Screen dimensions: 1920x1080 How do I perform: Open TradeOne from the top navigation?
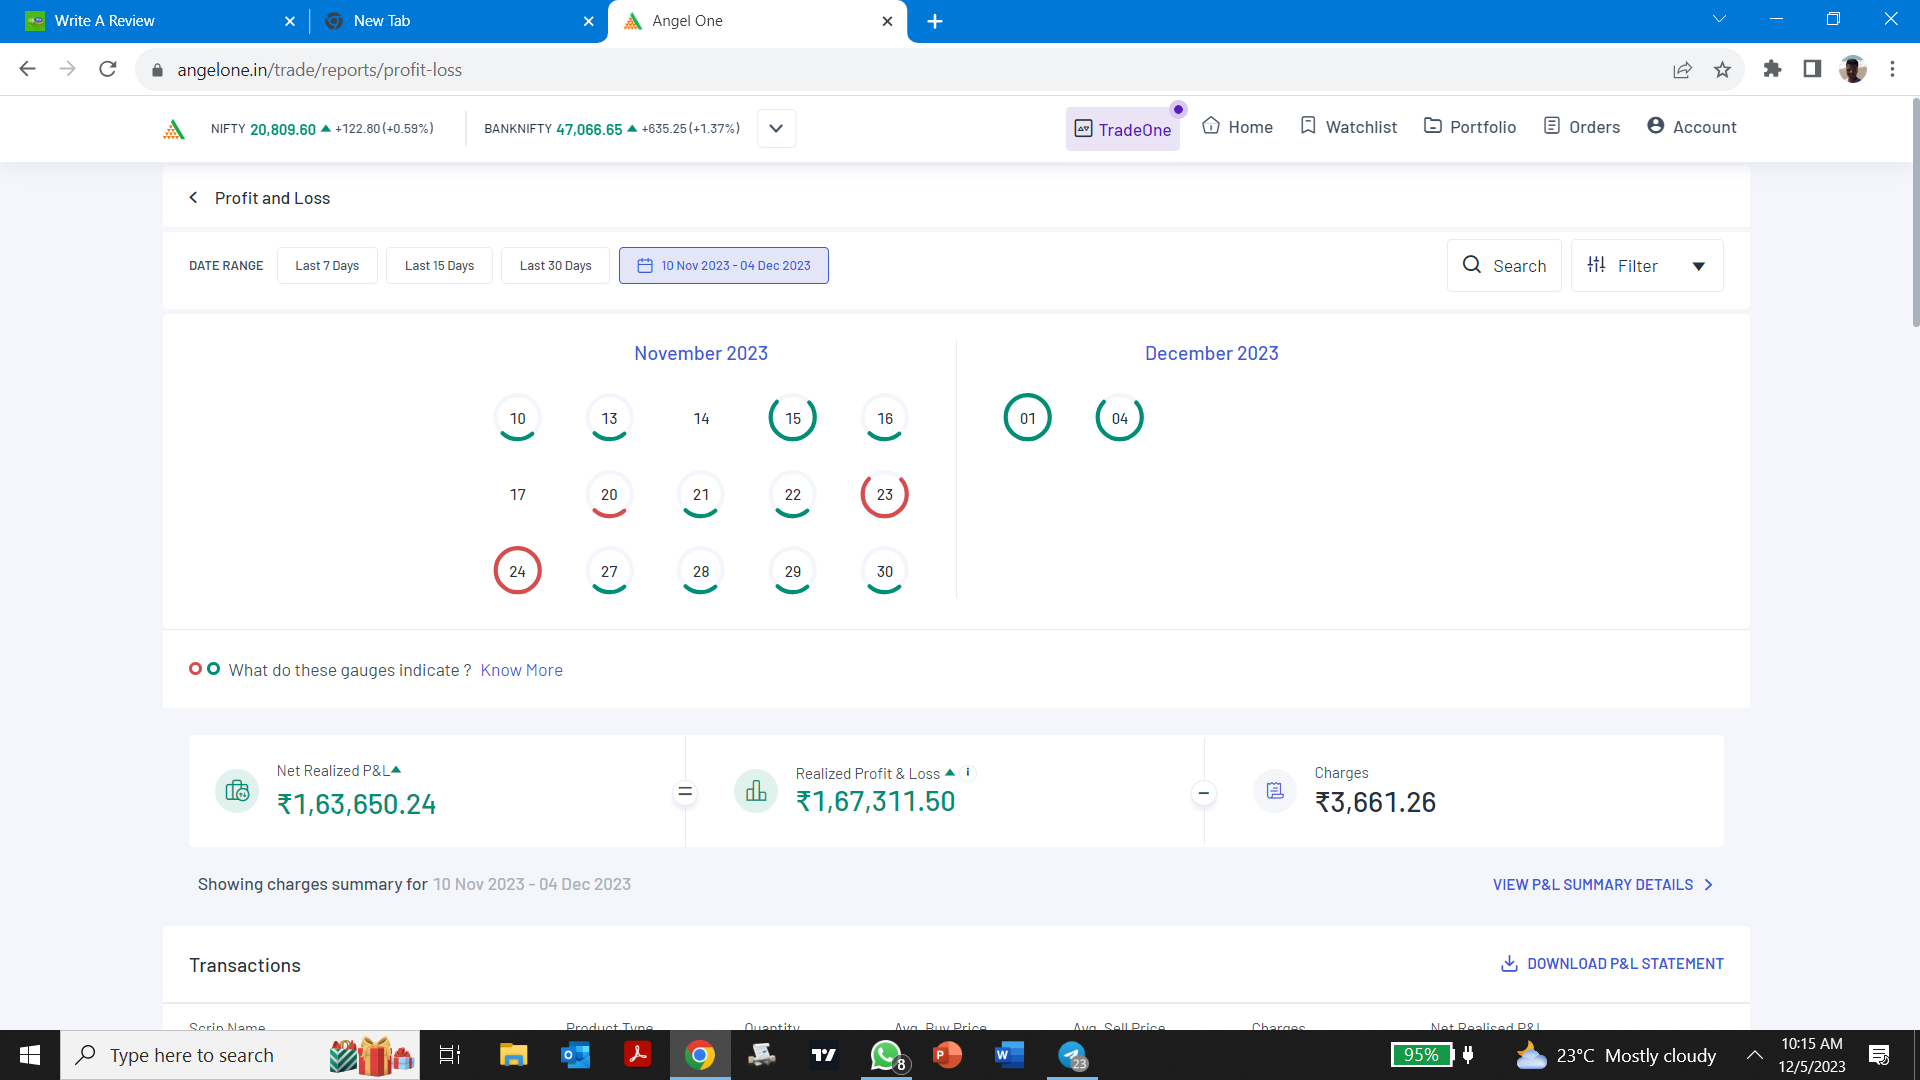[x=1122, y=130]
